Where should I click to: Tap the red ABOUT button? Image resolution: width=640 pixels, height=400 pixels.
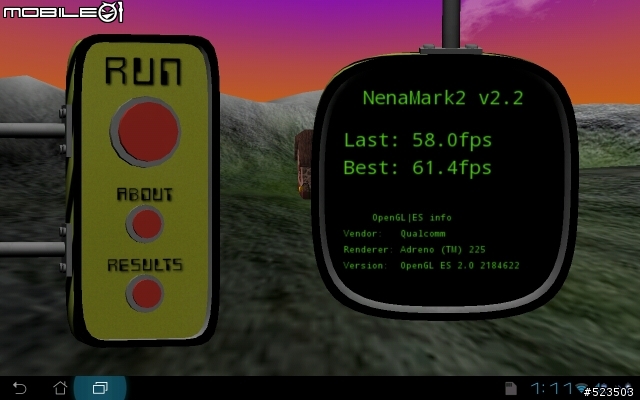[x=145, y=224]
